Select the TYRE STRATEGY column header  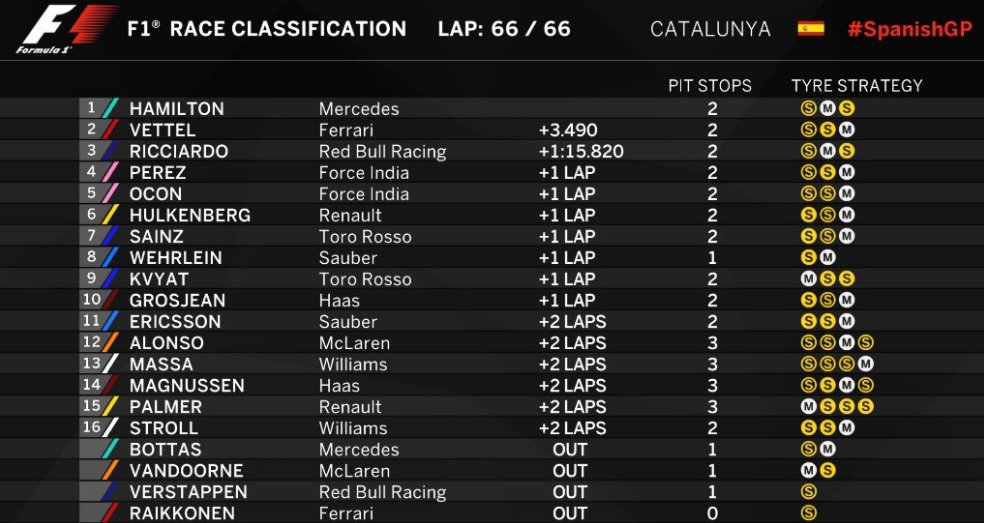tap(856, 86)
